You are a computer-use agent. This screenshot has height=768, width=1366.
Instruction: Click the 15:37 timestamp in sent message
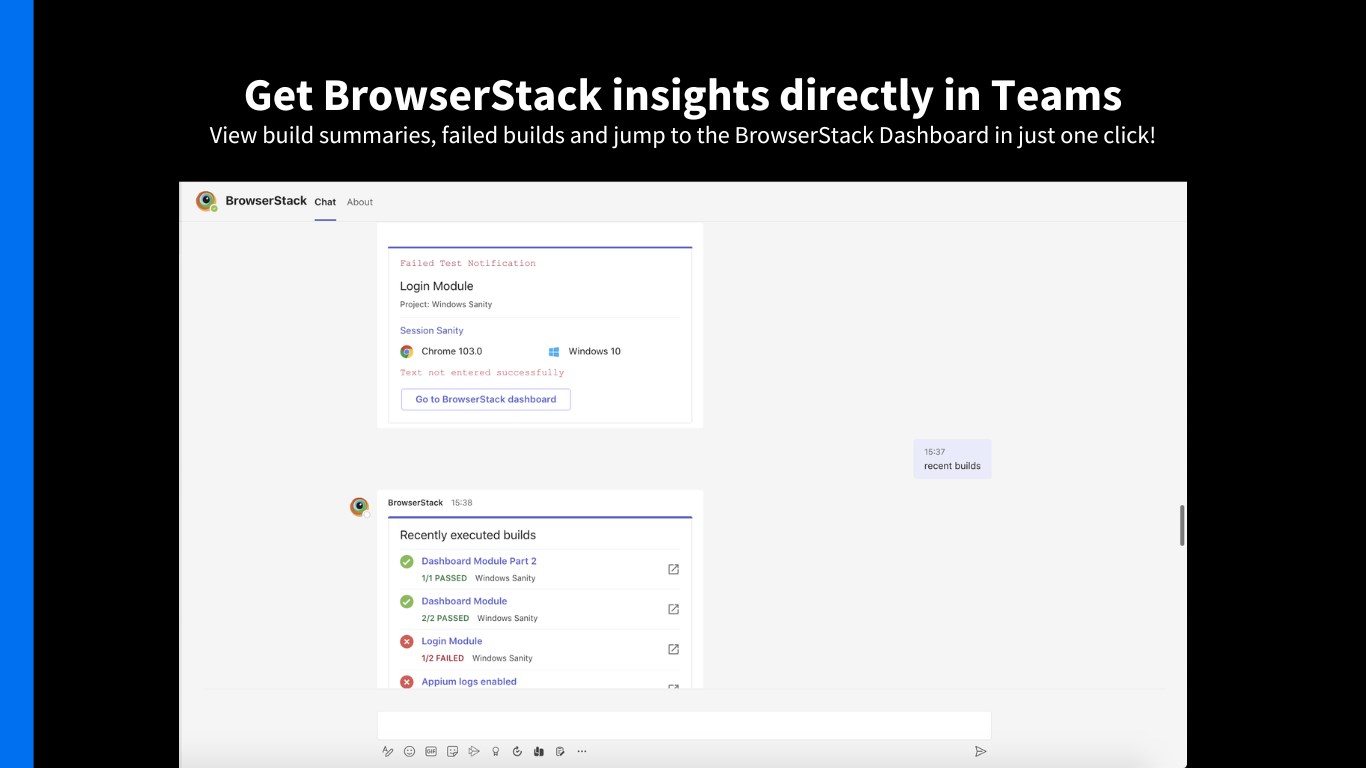pos(935,452)
